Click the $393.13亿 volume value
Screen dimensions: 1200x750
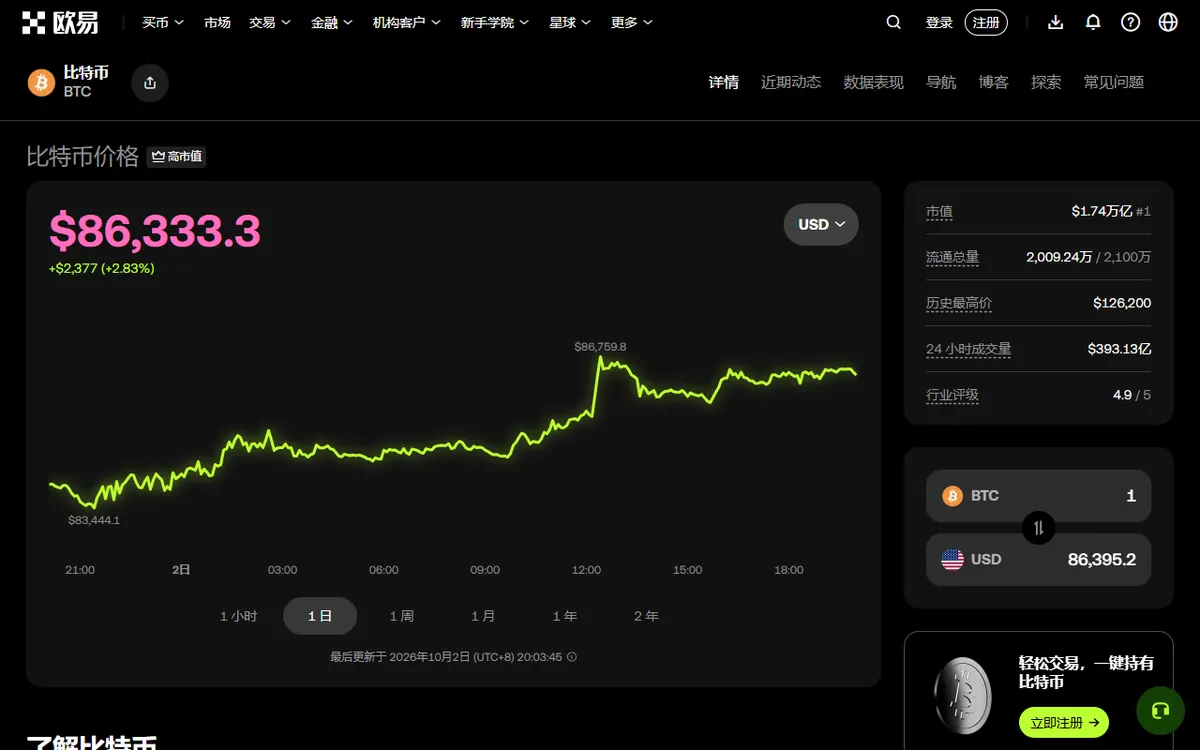click(x=1120, y=349)
